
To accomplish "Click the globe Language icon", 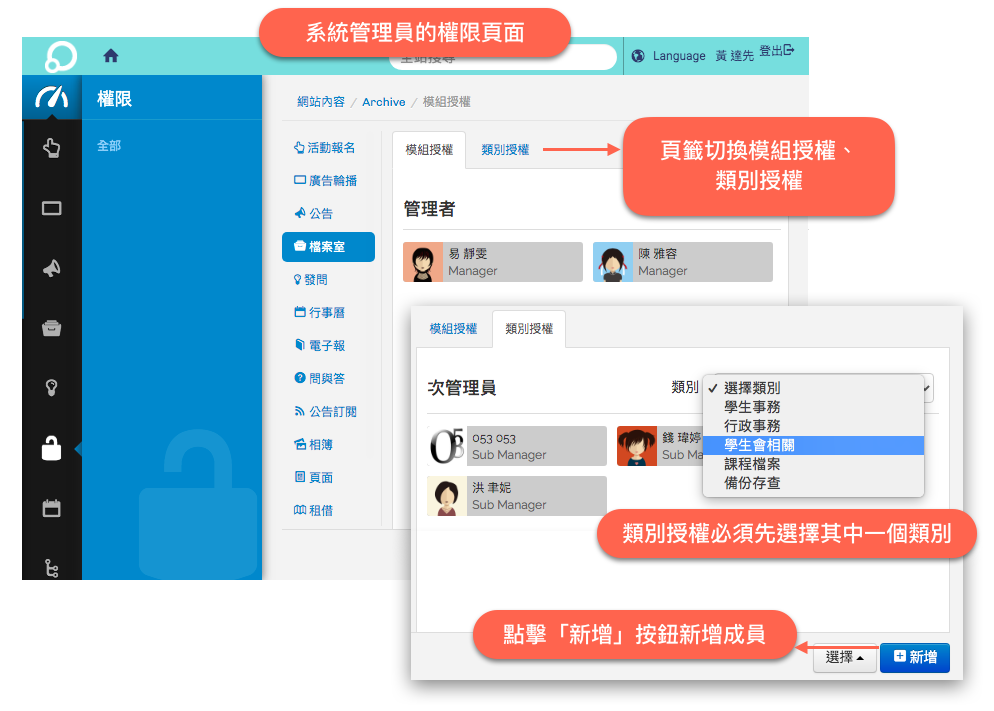I will click(x=638, y=56).
